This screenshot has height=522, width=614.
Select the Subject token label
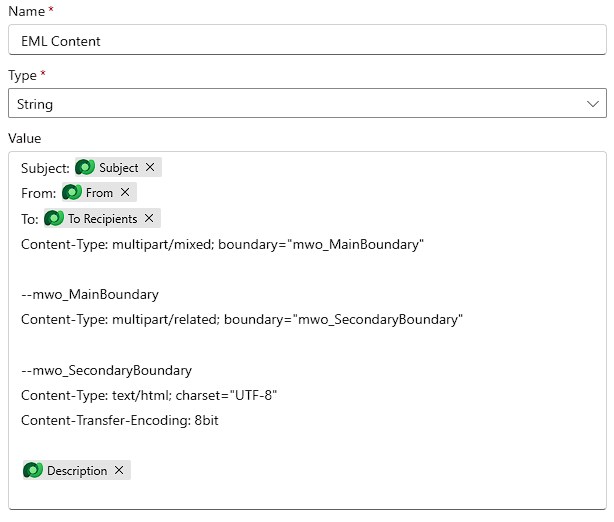coord(118,168)
